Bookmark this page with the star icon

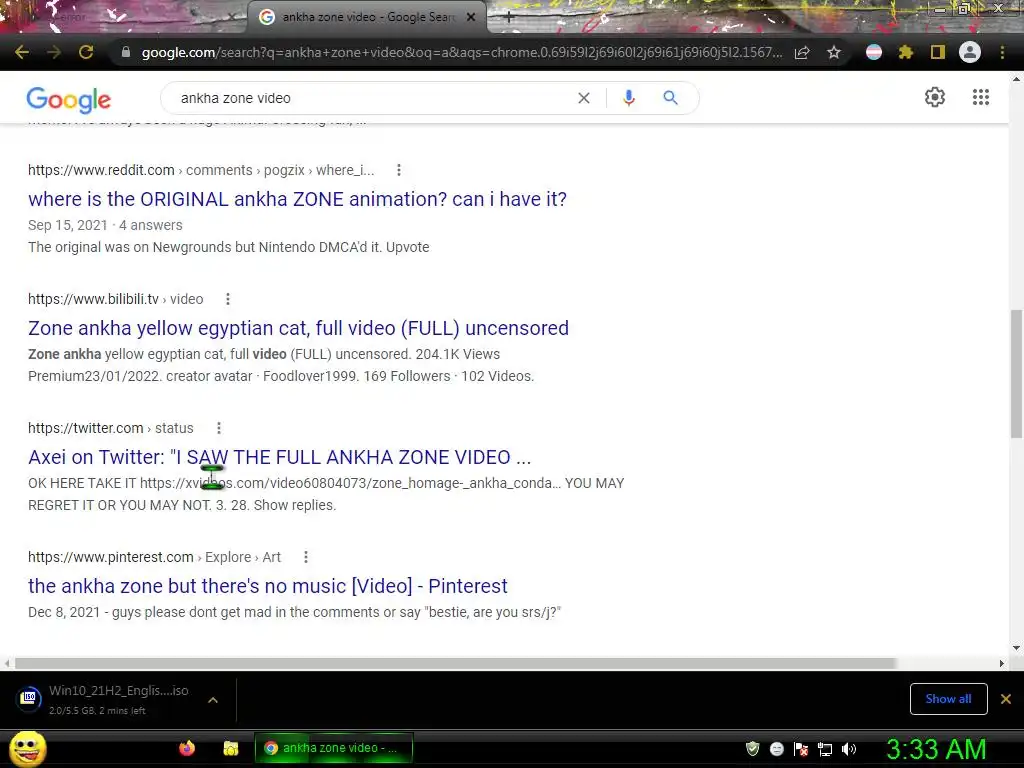pyautogui.click(x=833, y=52)
